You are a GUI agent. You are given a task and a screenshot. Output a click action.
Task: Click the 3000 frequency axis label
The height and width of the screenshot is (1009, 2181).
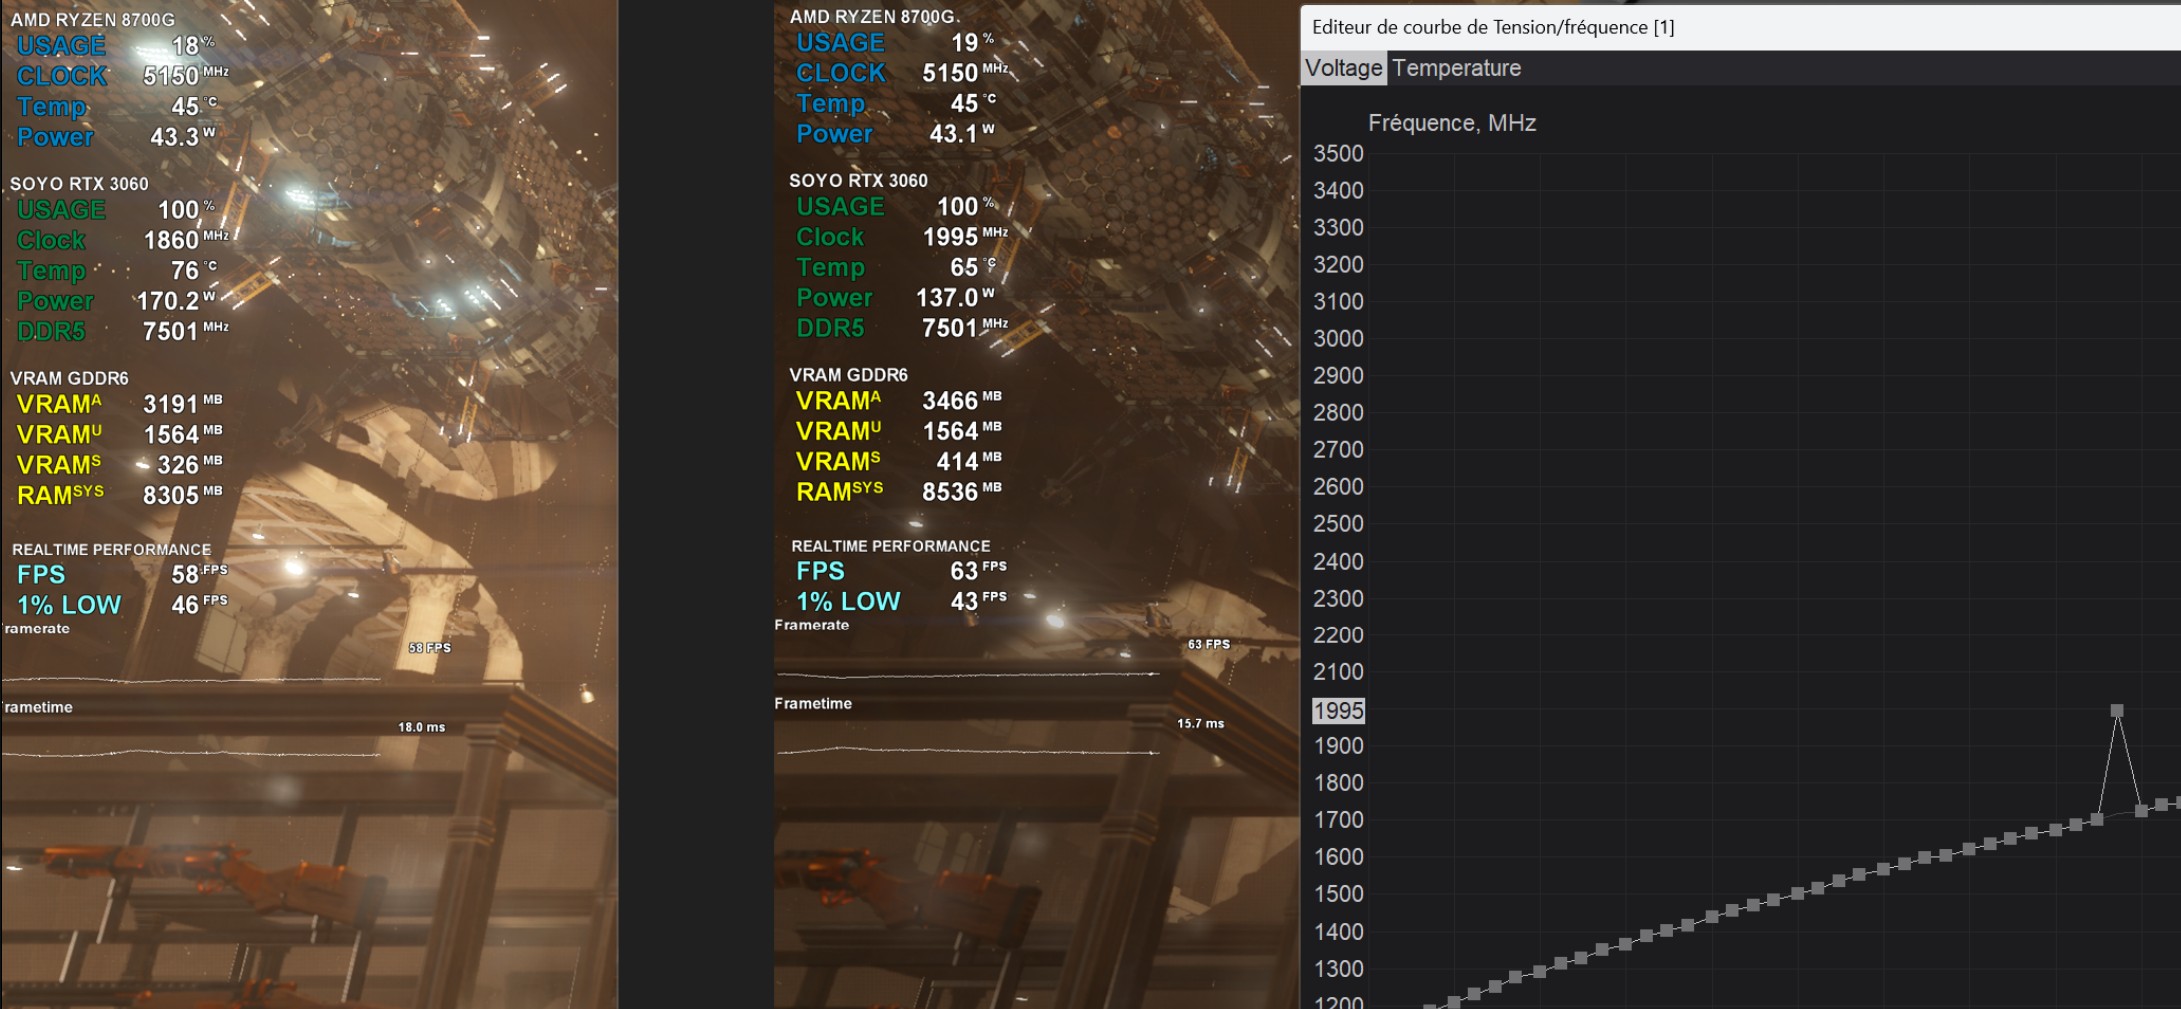coord(1338,339)
